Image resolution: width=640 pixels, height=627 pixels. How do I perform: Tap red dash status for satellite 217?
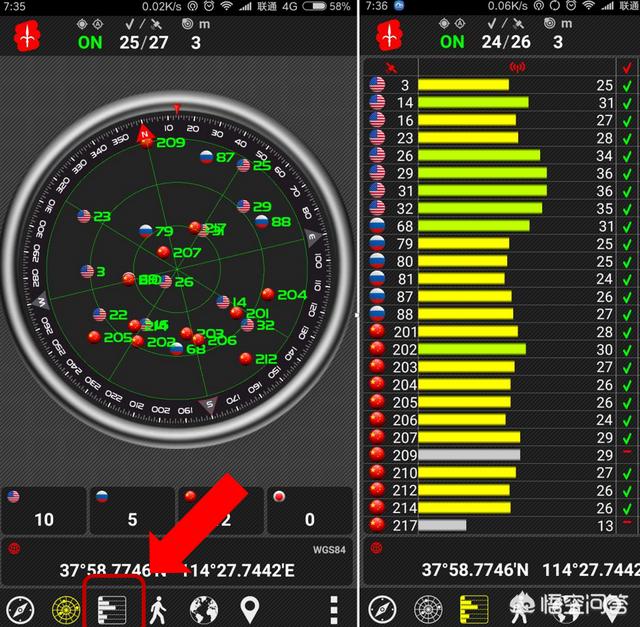point(627,522)
